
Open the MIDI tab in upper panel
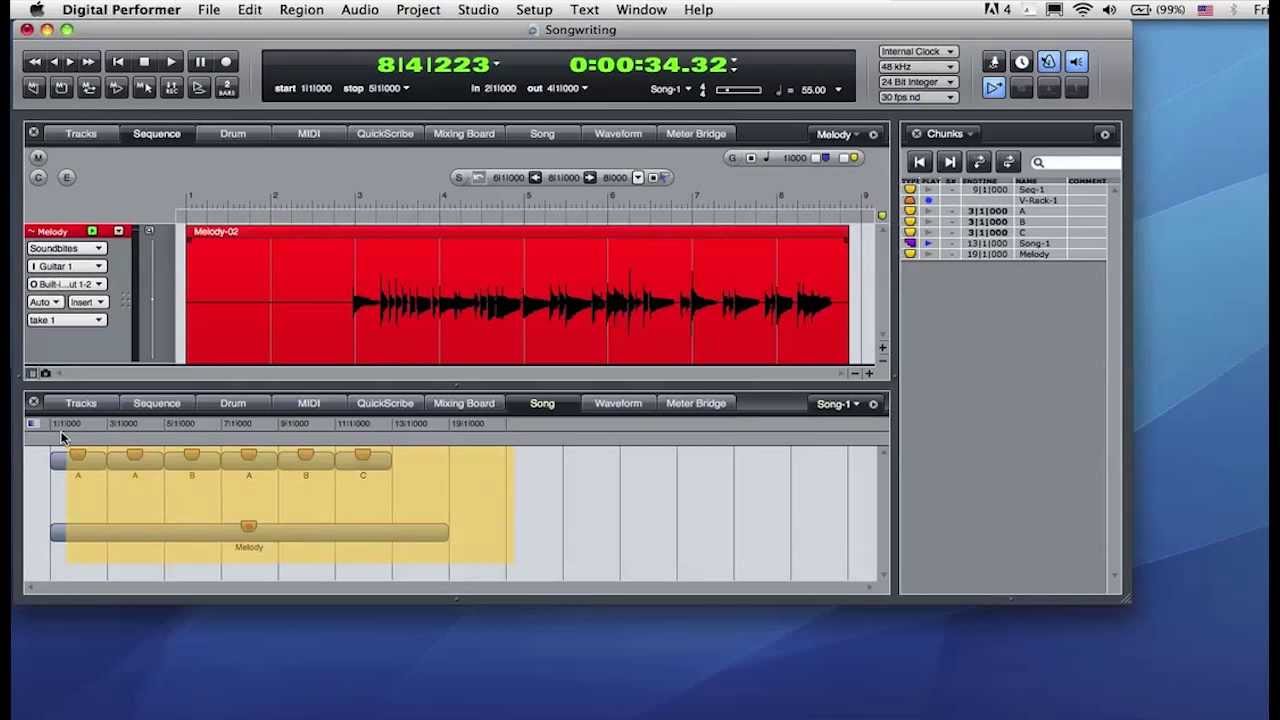click(308, 134)
